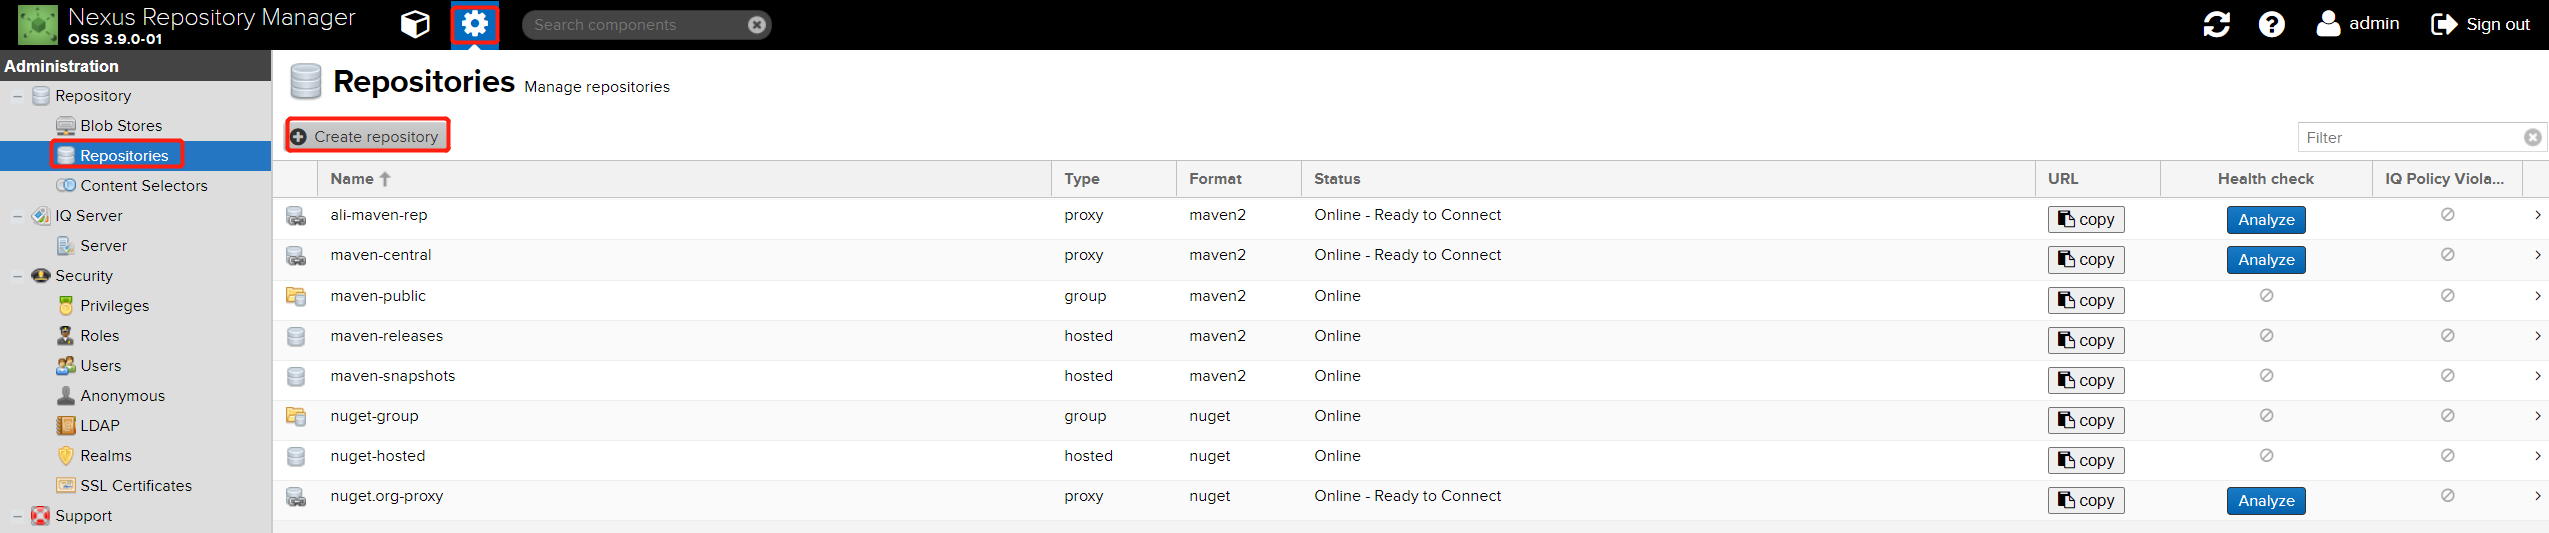The height and width of the screenshot is (533, 2549).
Task: Open the Browse cube icon in header
Action: coord(415,24)
